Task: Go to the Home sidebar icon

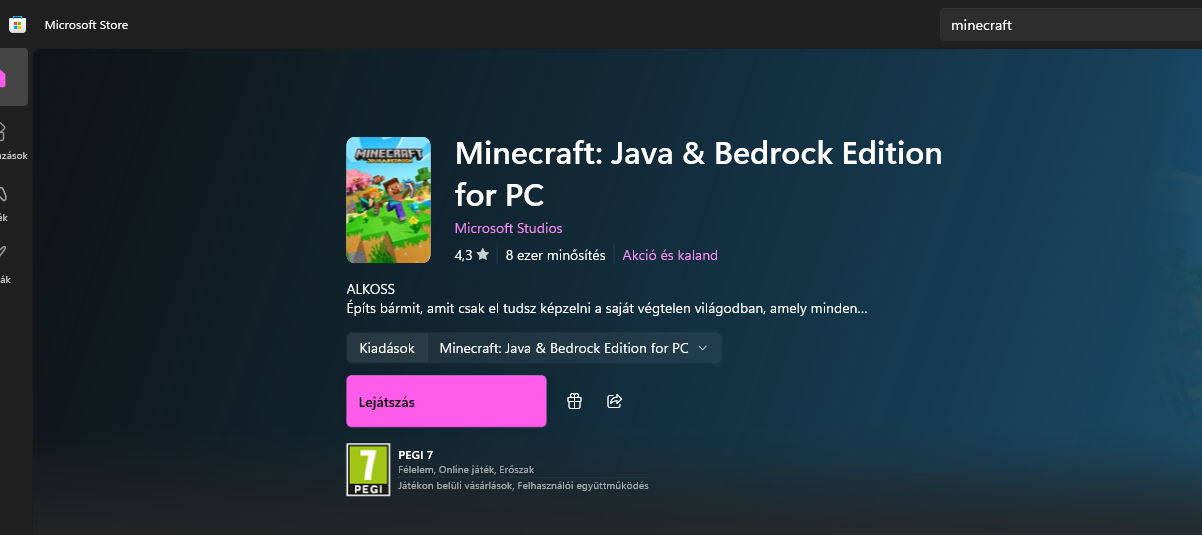Action: 3,78
